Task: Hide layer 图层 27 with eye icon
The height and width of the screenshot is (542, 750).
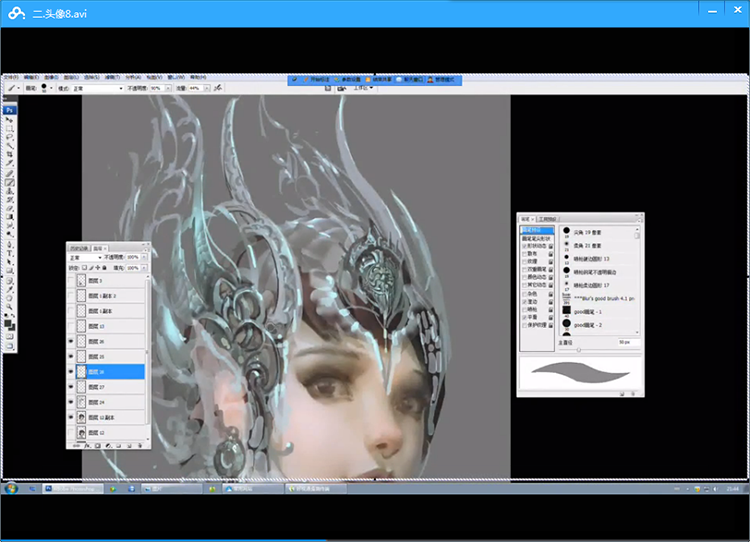Action: 71,387
